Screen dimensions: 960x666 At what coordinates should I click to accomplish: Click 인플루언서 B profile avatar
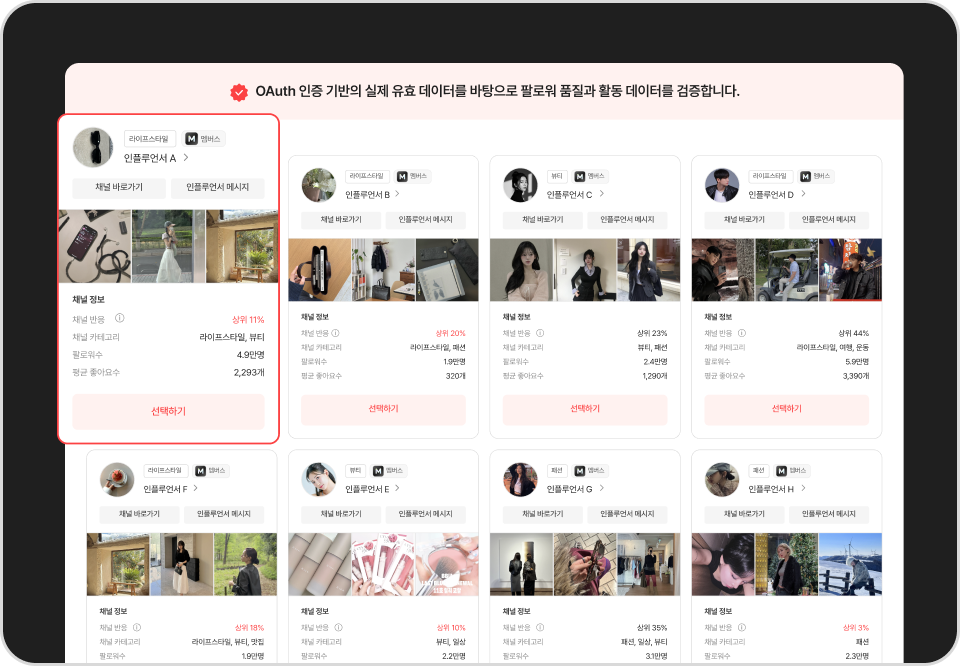pyautogui.click(x=319, y=185)
